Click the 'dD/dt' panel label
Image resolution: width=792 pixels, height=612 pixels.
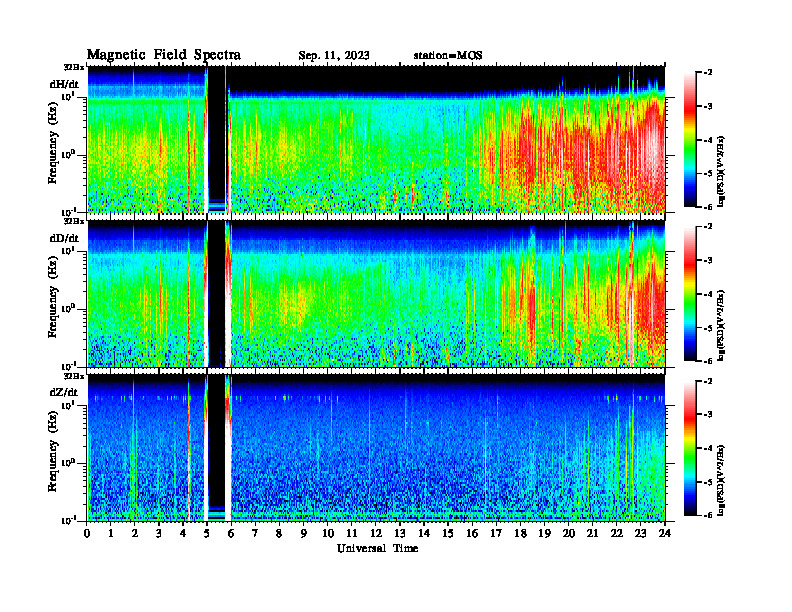pyautogui.click(x=64, y=238)
